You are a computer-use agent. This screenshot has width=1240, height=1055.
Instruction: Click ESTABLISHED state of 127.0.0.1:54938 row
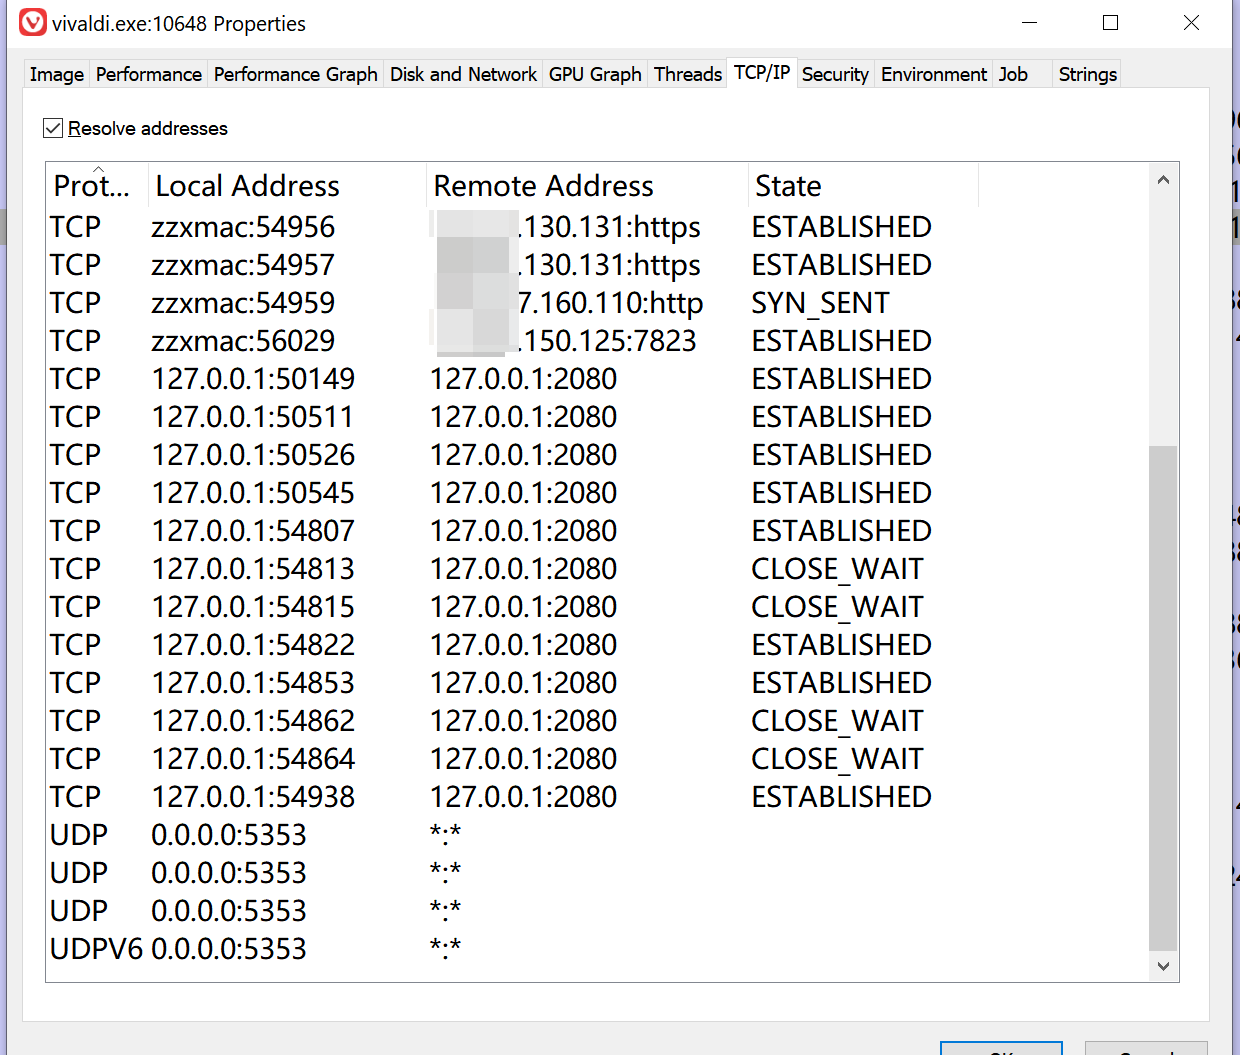click(841, 797)
